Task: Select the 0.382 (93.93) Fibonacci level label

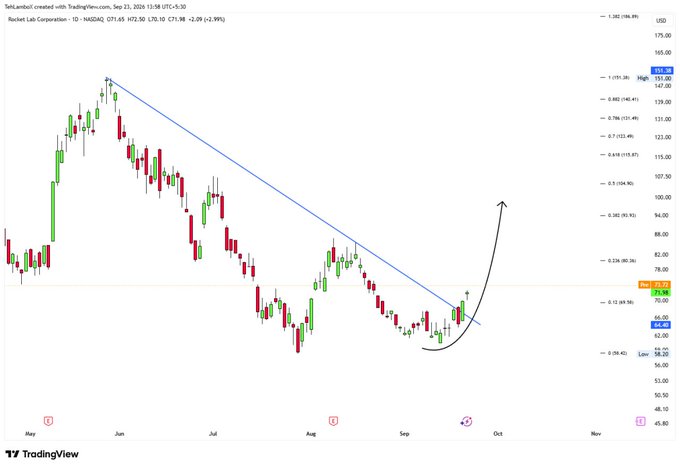Action: [x=622, y=215]
